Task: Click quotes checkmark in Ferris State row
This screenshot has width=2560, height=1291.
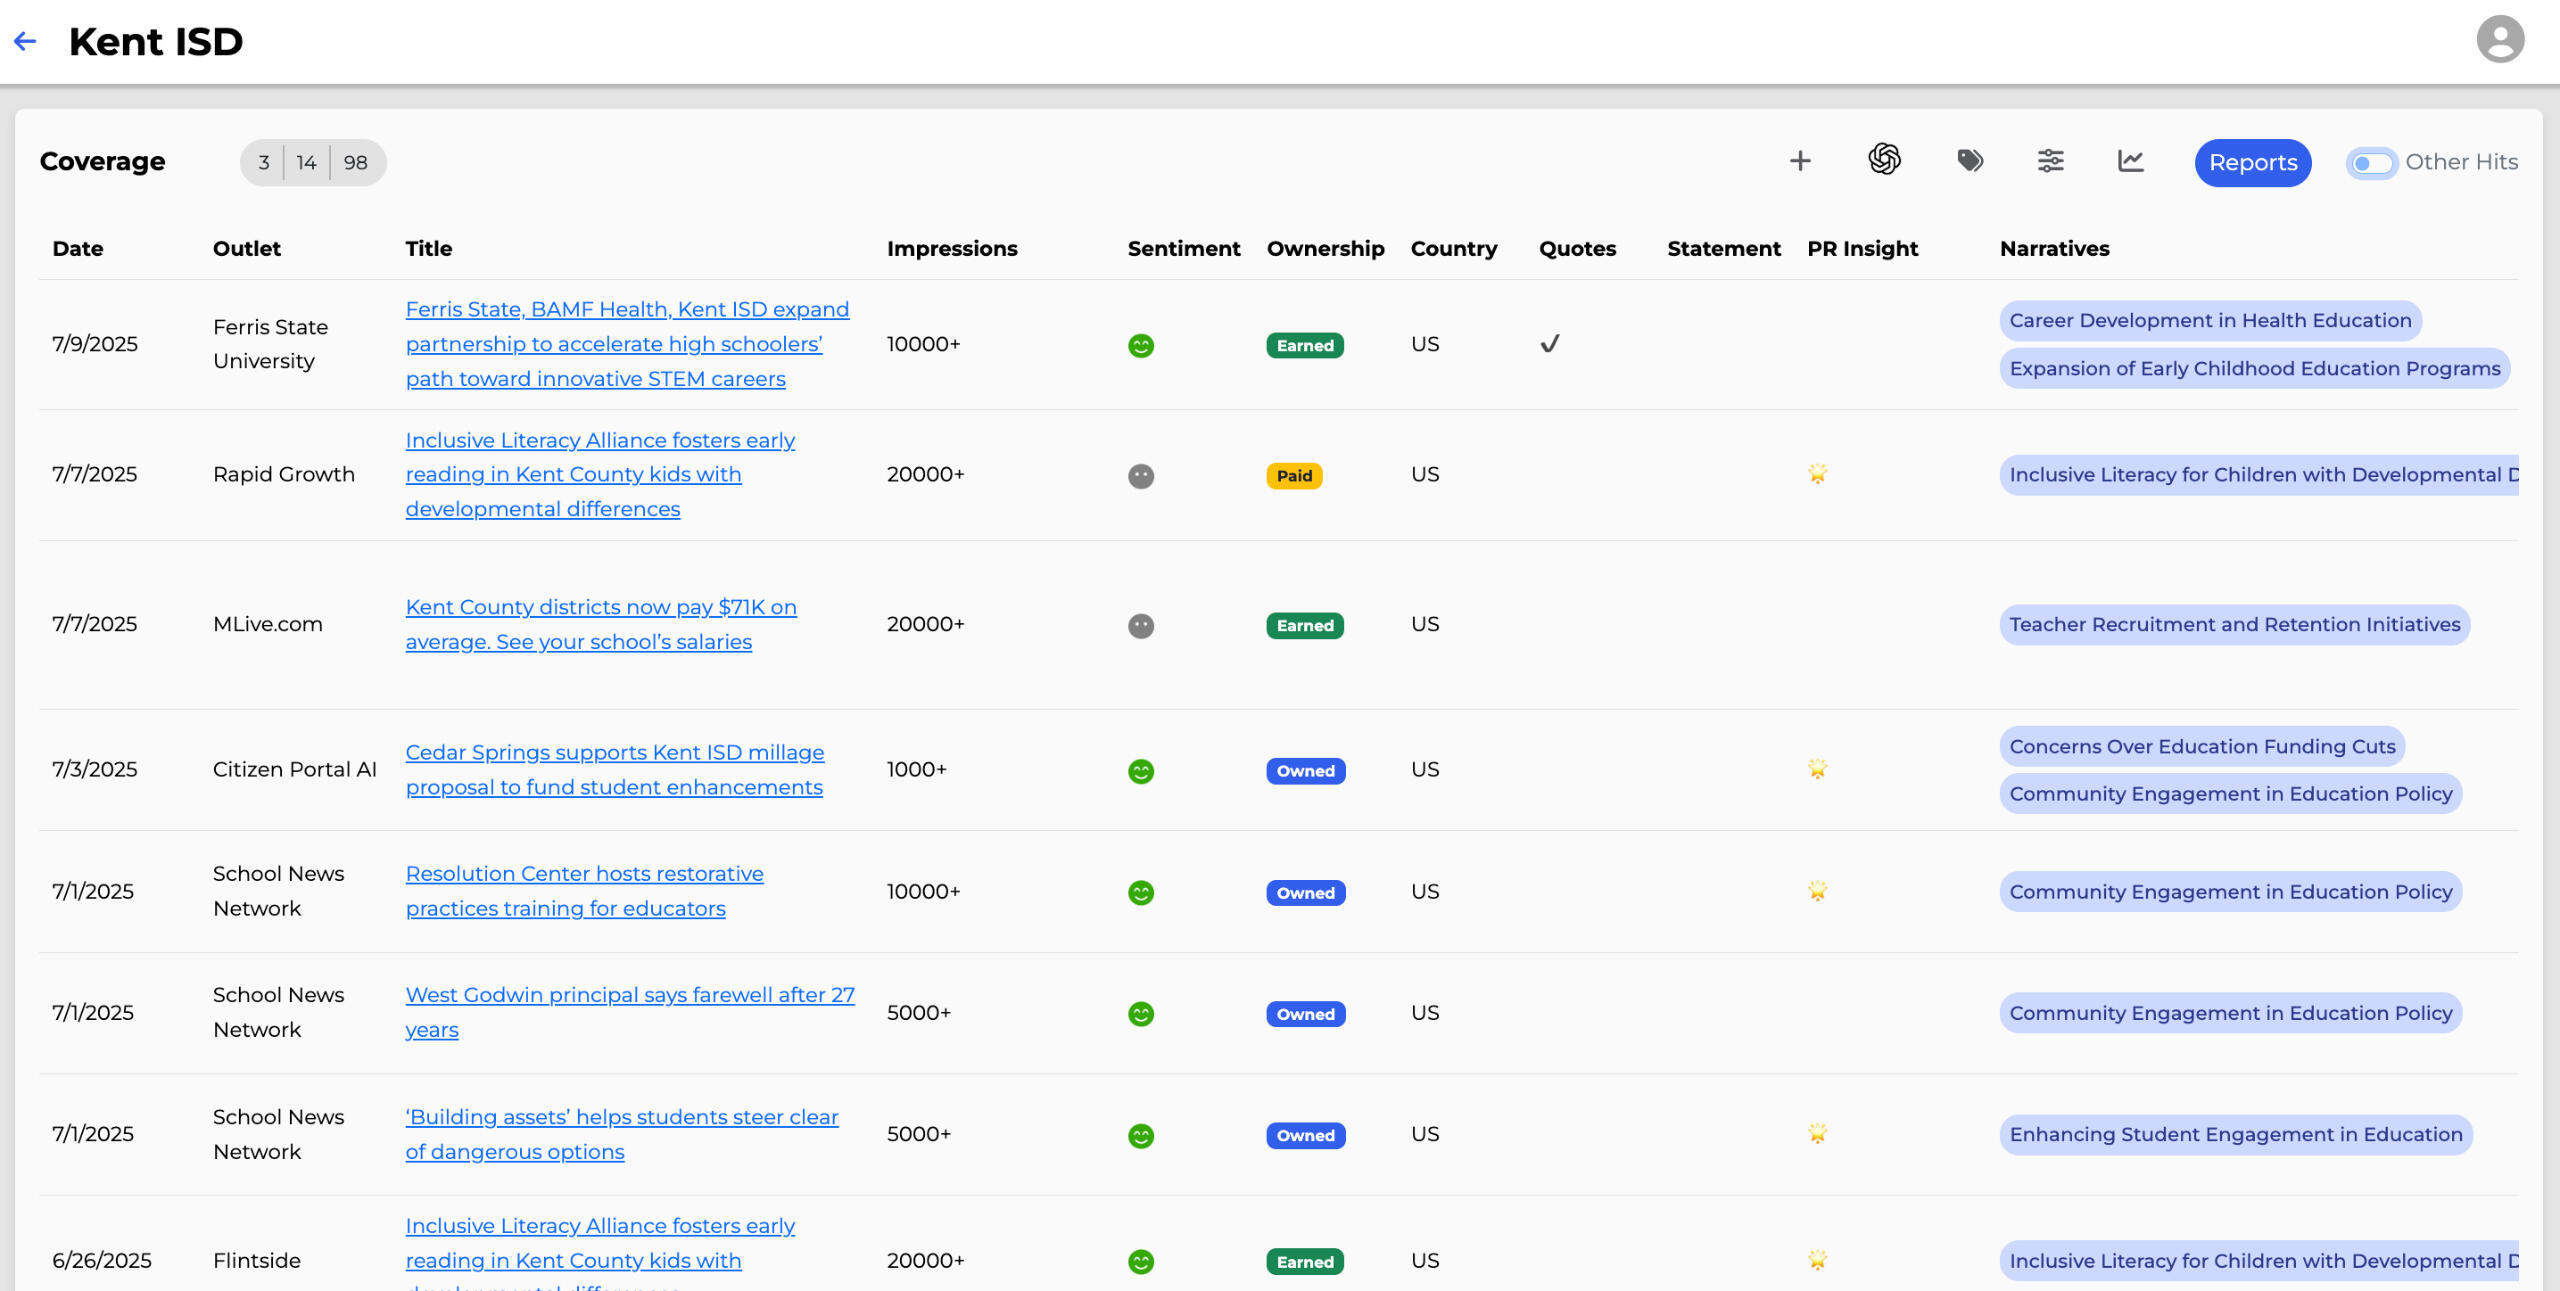Action: 1550,344
